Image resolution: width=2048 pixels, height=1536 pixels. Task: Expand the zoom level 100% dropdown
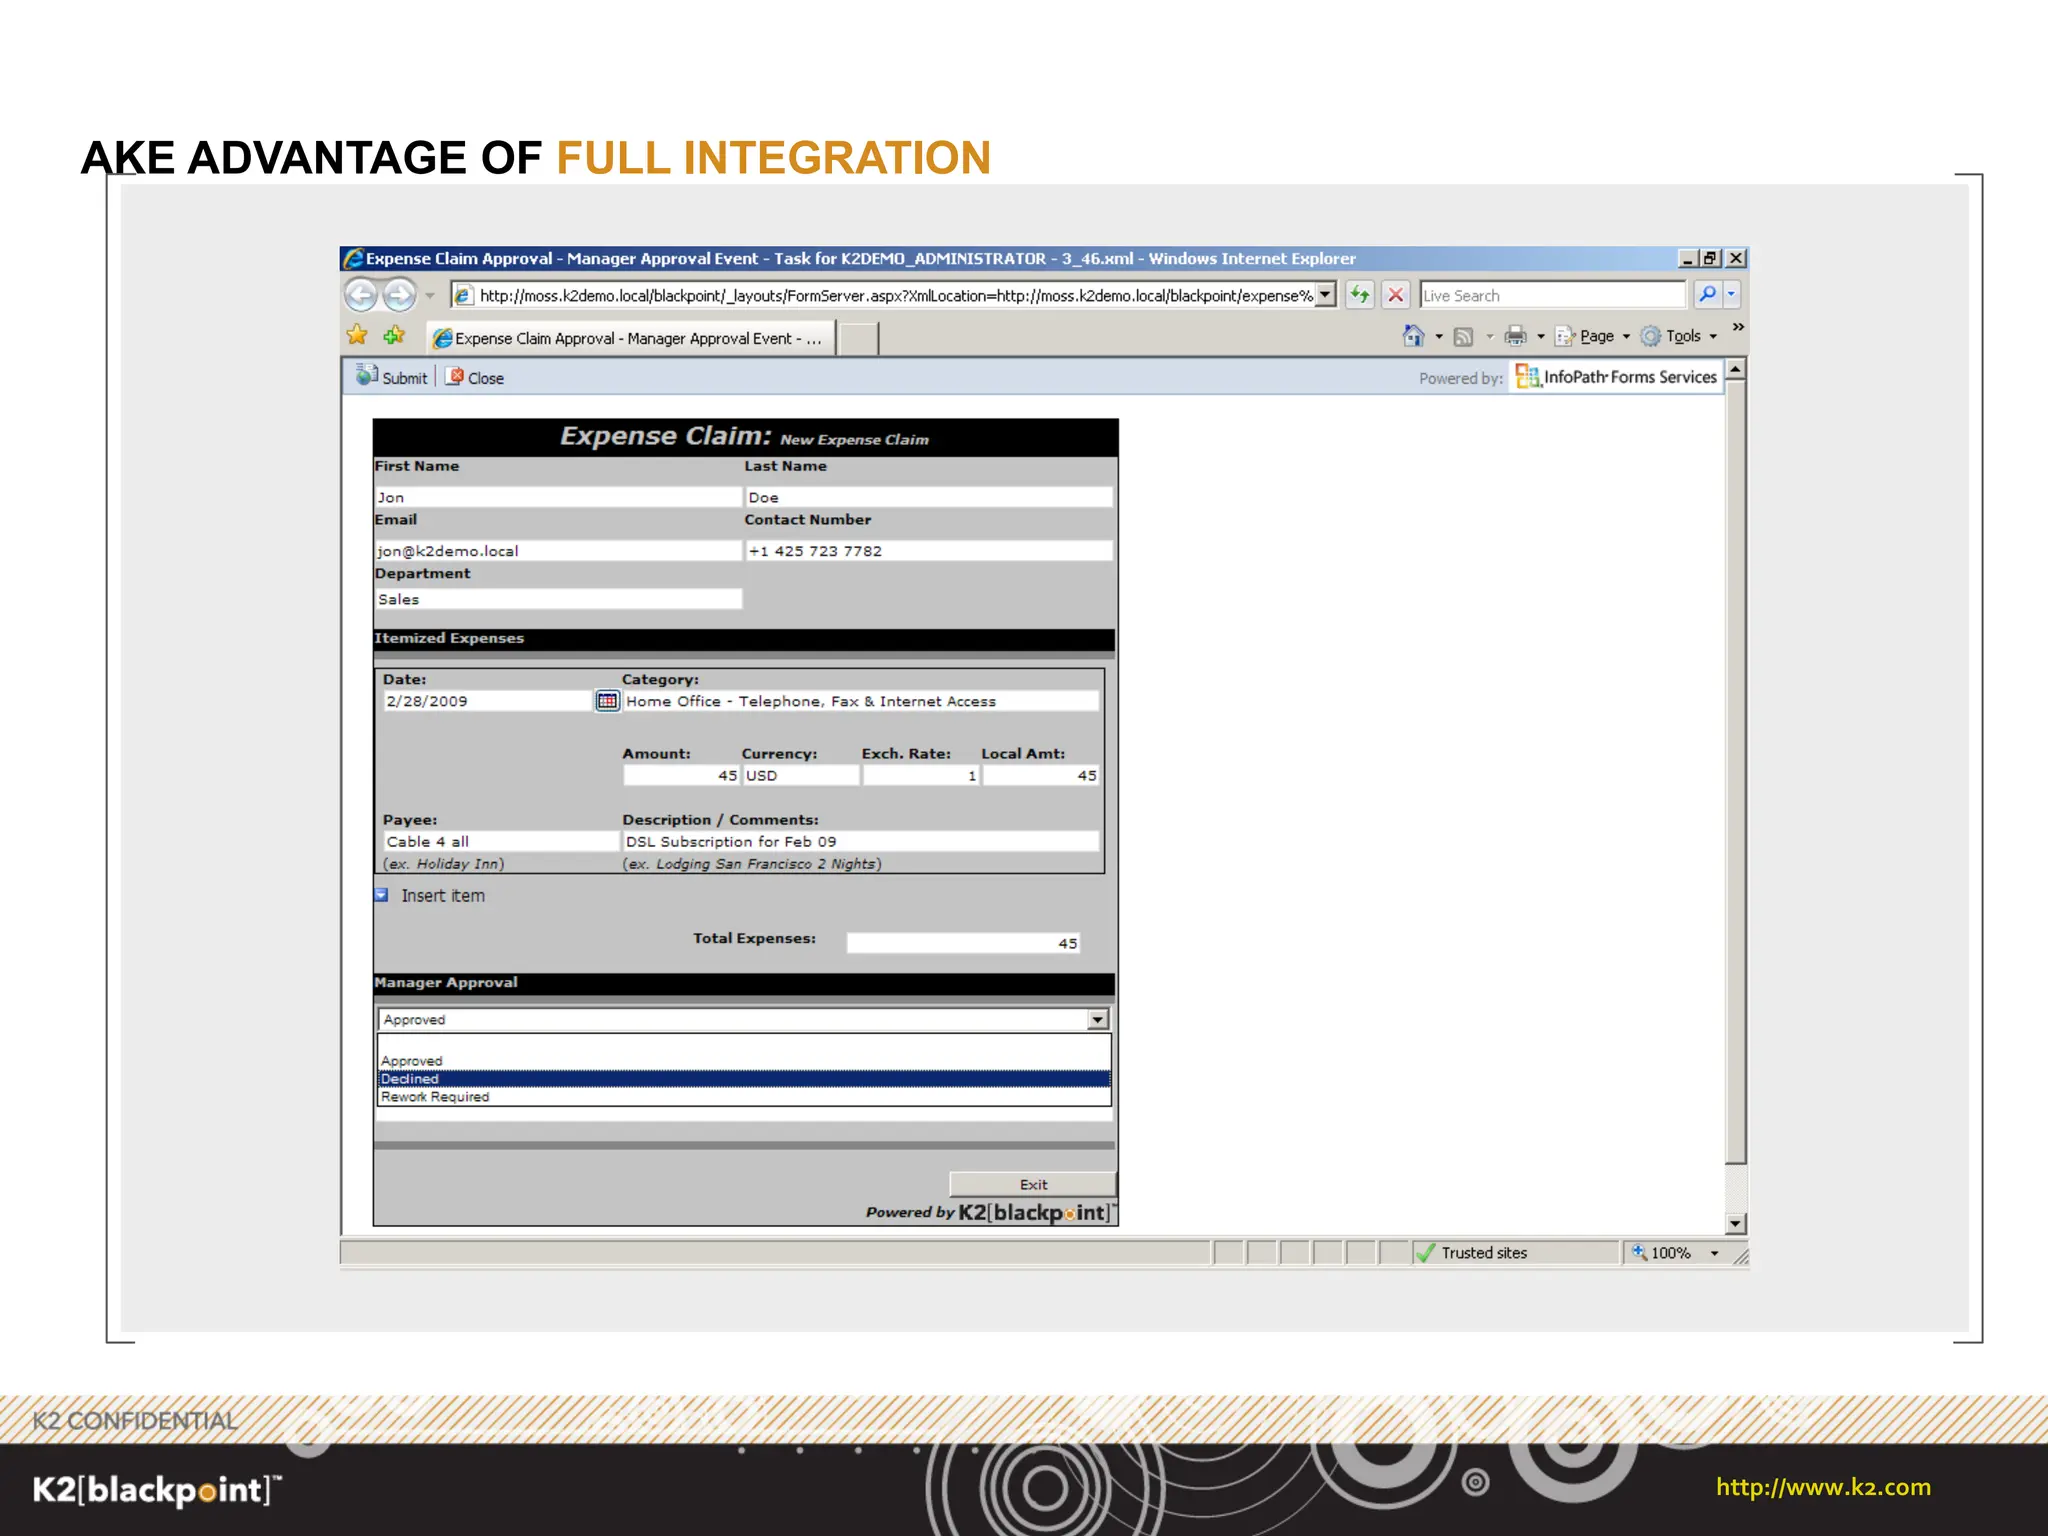[x=1714, y=1253]
